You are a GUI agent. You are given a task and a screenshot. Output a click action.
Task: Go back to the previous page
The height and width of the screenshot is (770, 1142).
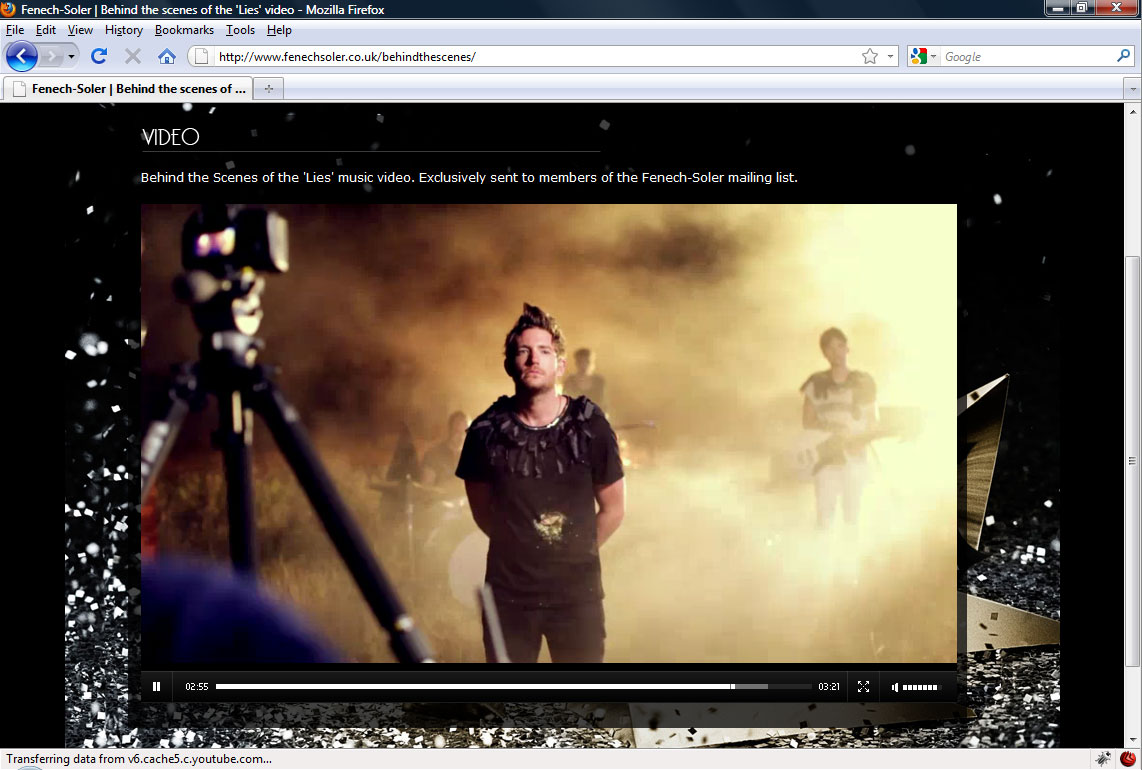(x=21, y=56)
